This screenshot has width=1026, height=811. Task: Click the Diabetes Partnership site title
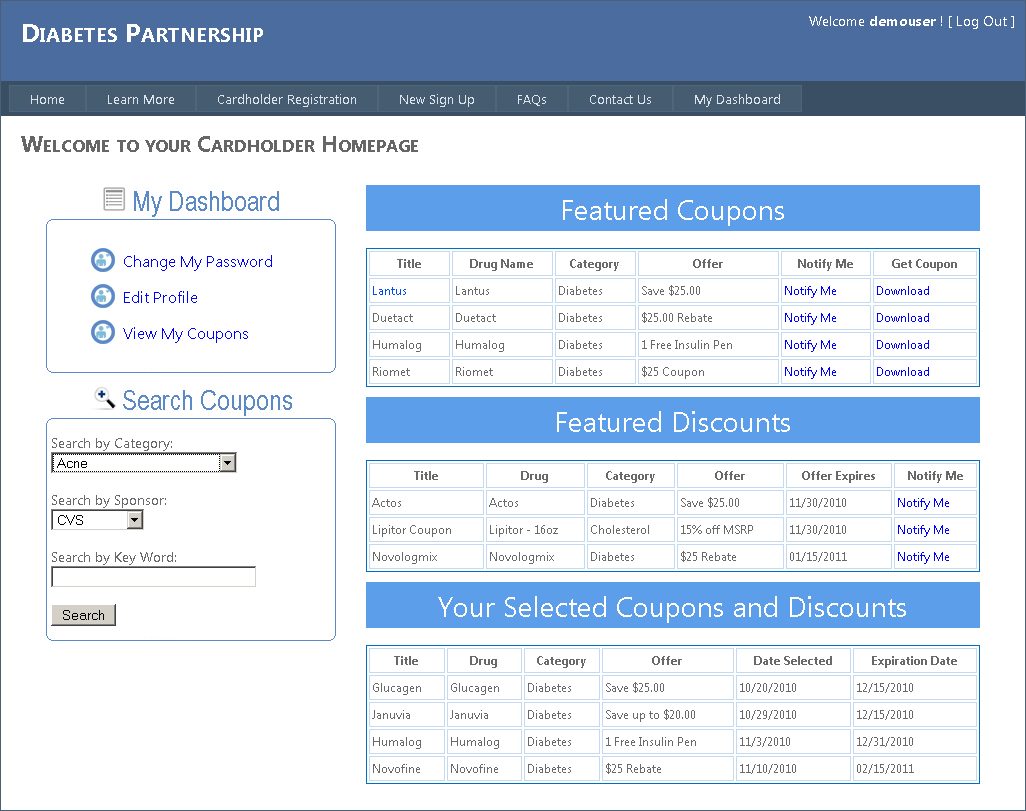[x=143, y=33]
